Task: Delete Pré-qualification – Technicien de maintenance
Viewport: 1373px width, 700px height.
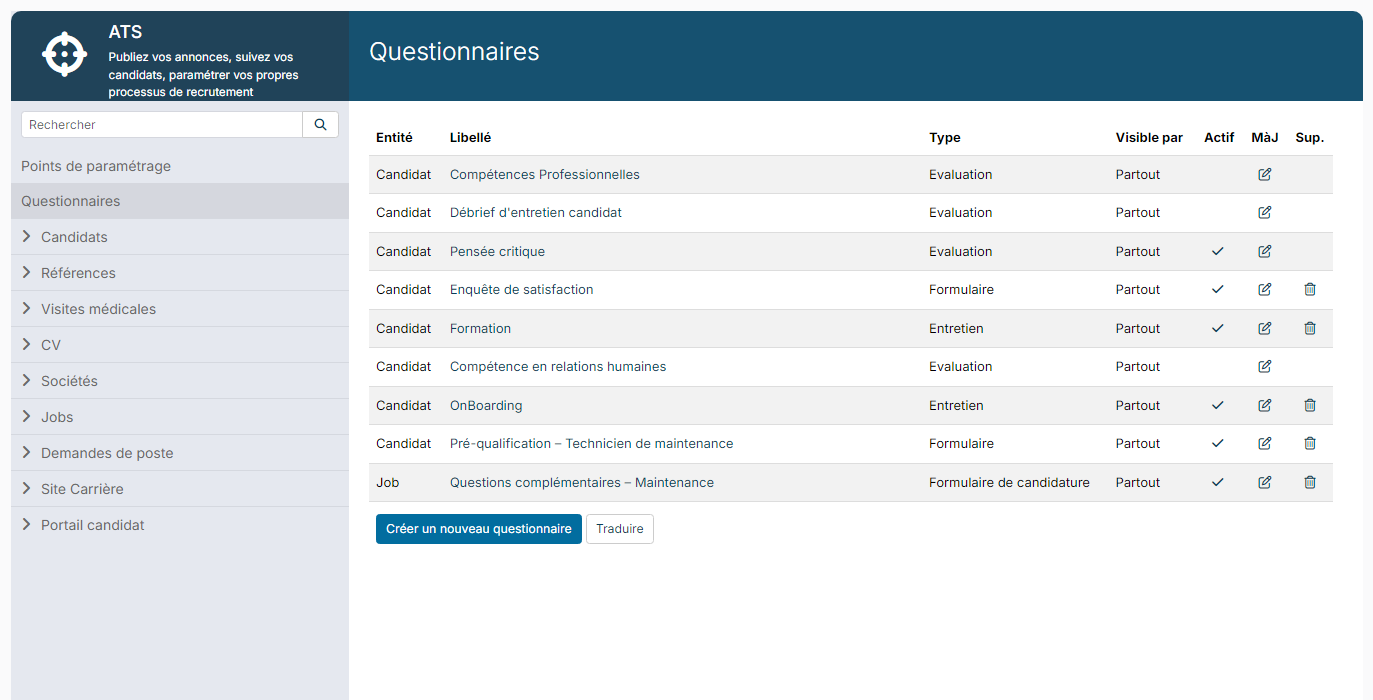Action: coord(1310,444)
